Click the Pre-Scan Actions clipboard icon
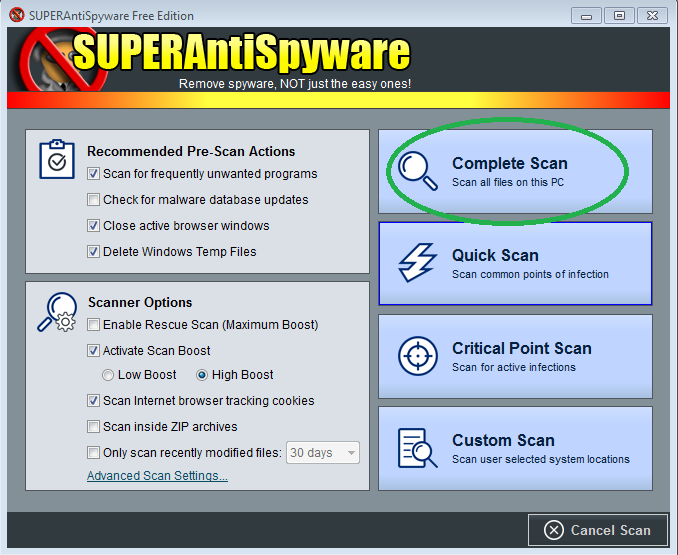The width and height of the screenshot is (678, 555). click(x=57, y=159)
